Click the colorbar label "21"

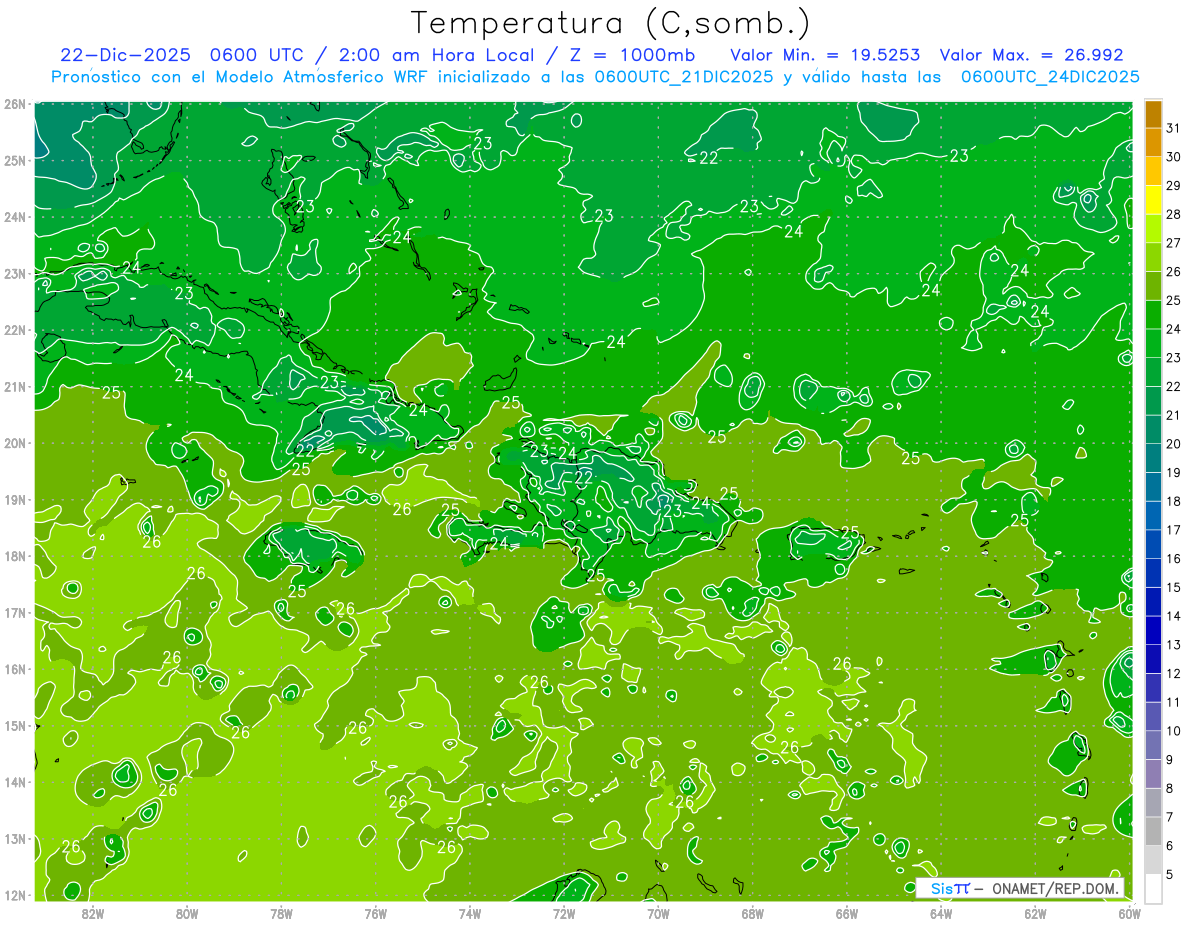[1173, 415]
